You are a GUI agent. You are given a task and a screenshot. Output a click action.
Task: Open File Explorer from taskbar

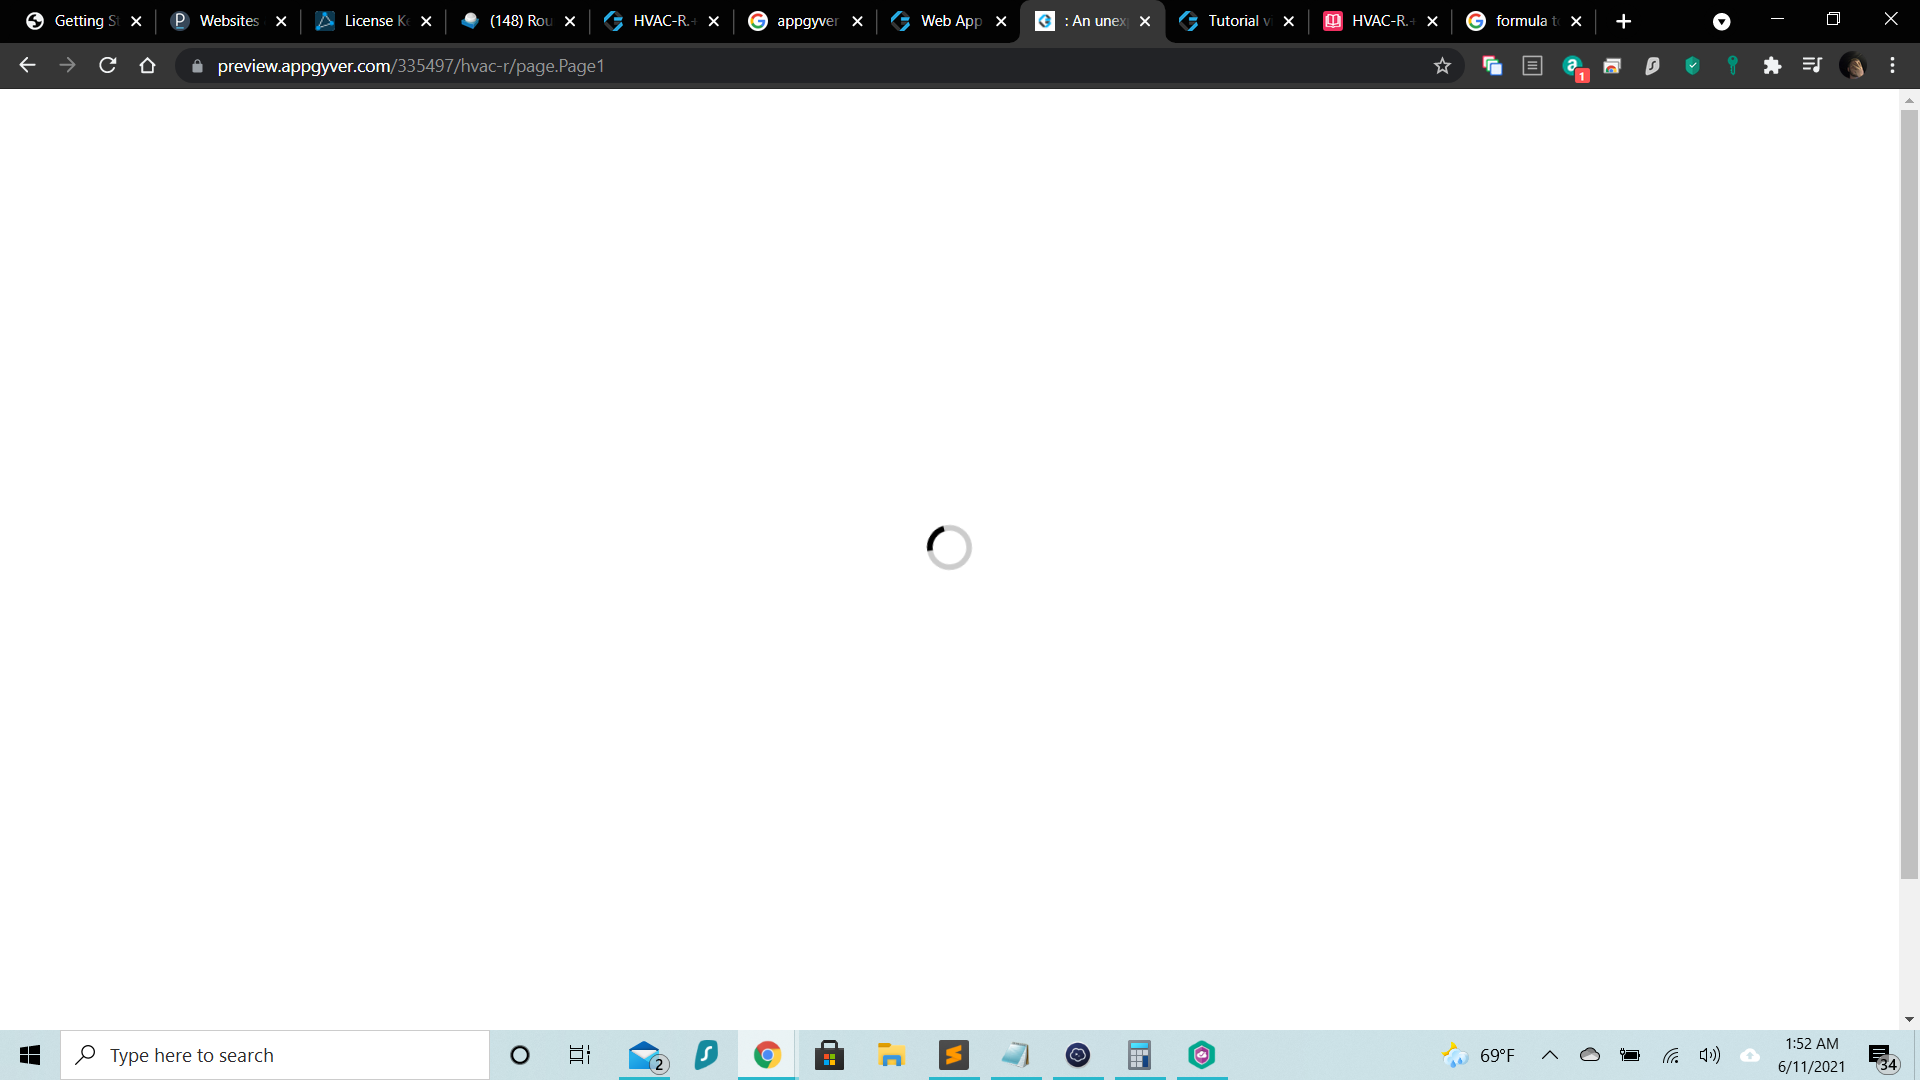pyautogui.click(x=891, y=1055)
